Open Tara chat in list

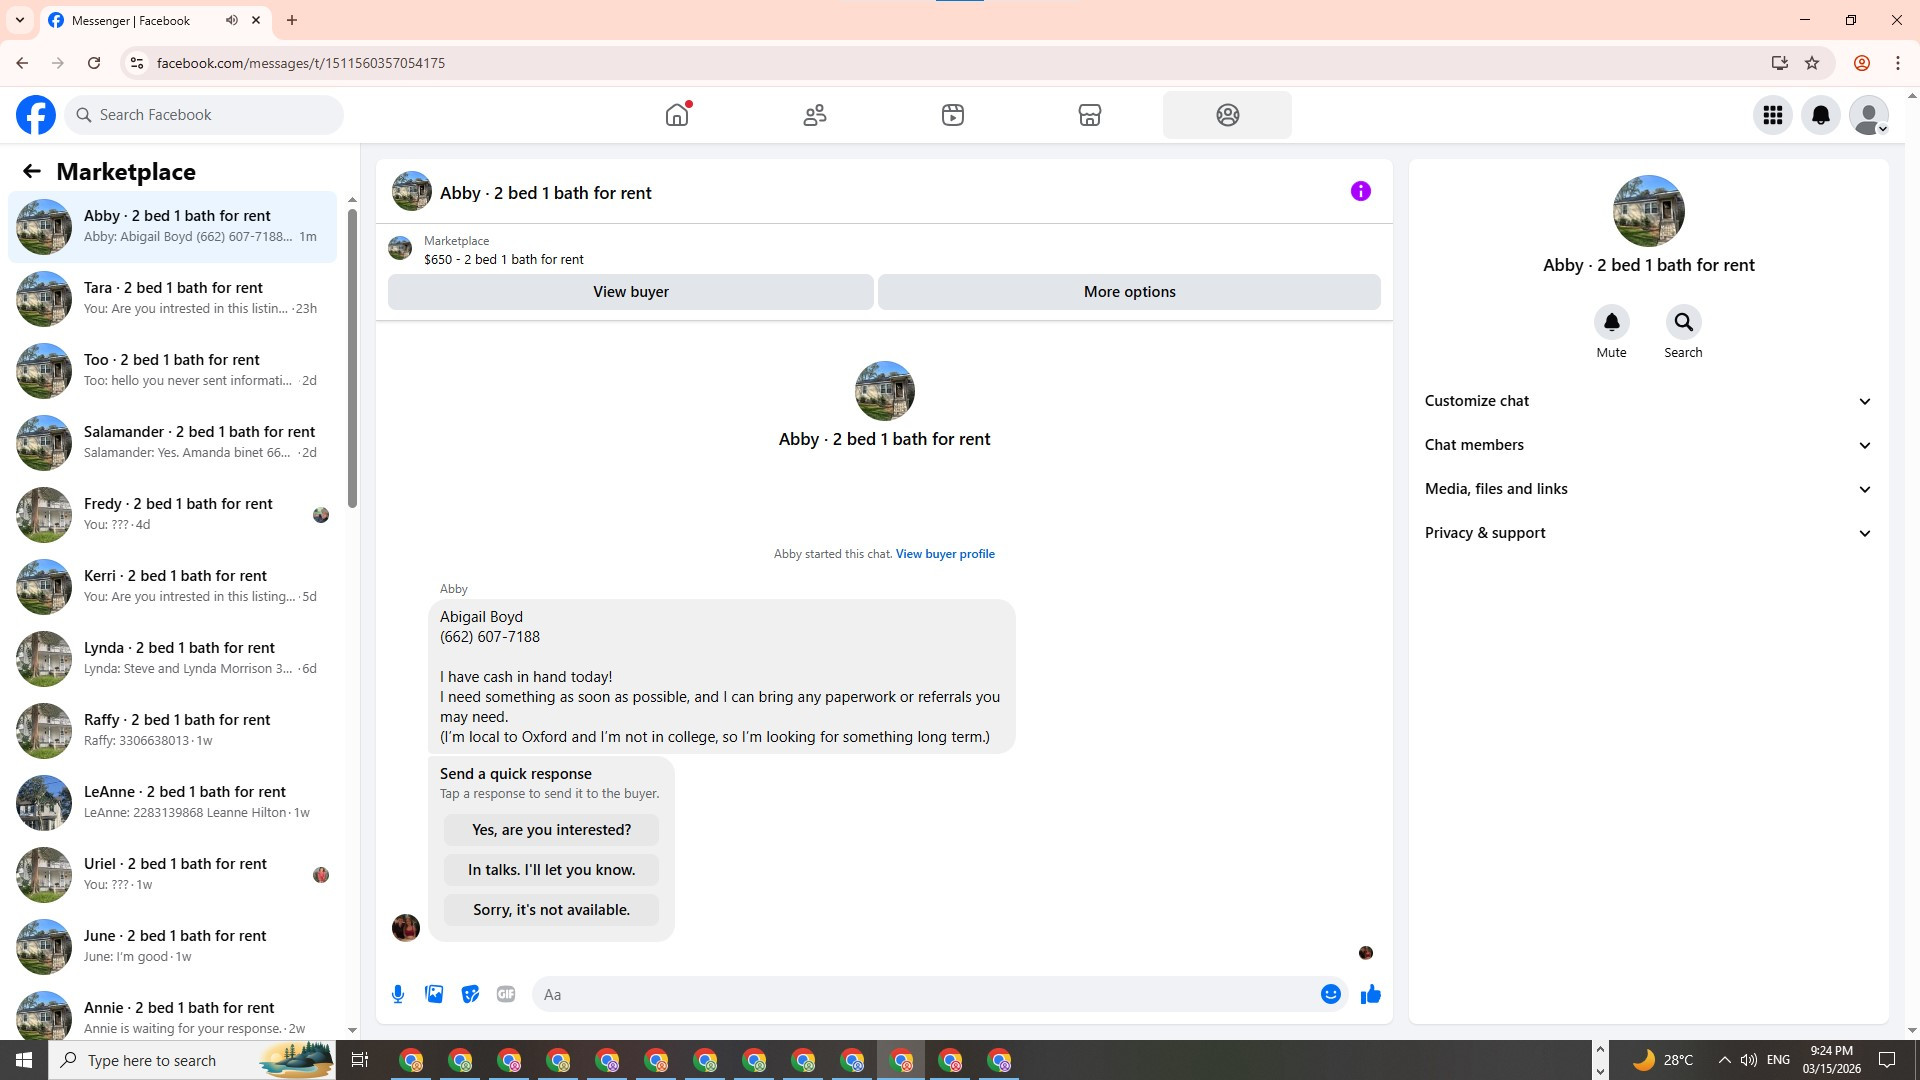pyautogui.click(x=173, y=299)
